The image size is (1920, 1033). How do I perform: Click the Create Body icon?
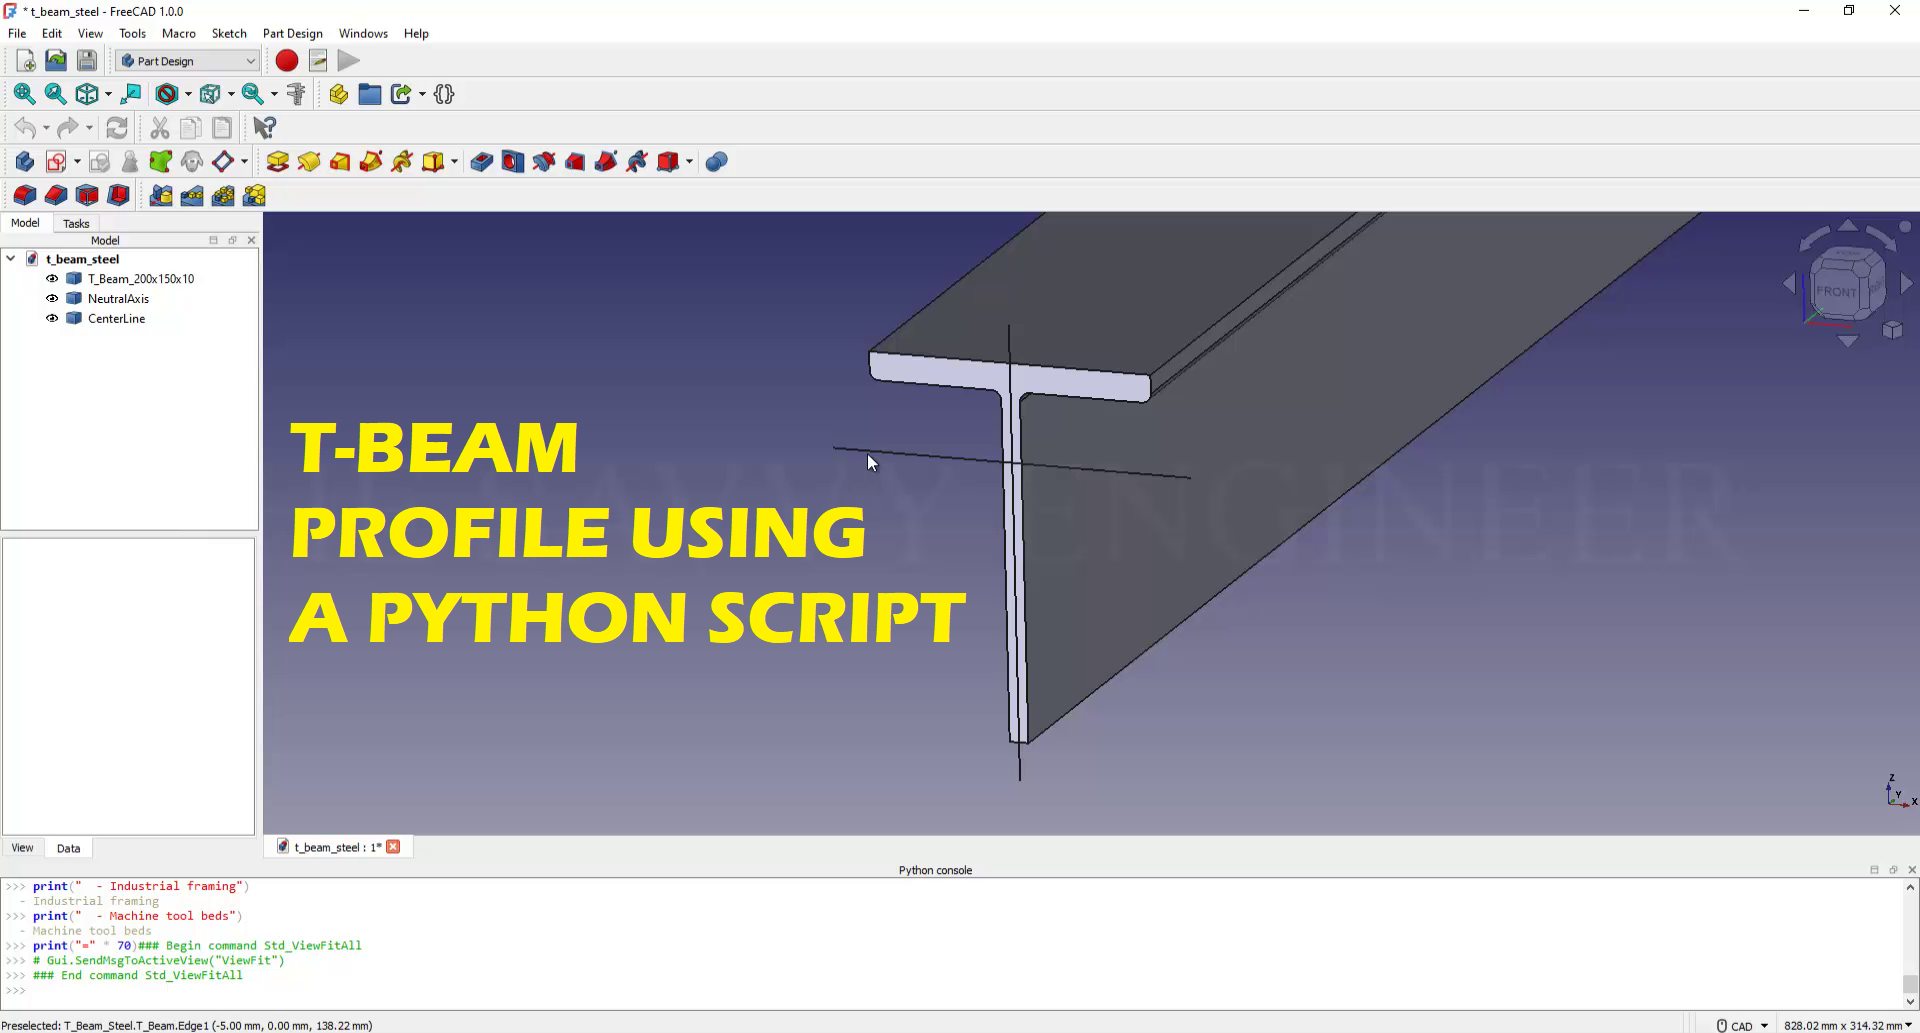pyautogui.click(x=24, y=162)
